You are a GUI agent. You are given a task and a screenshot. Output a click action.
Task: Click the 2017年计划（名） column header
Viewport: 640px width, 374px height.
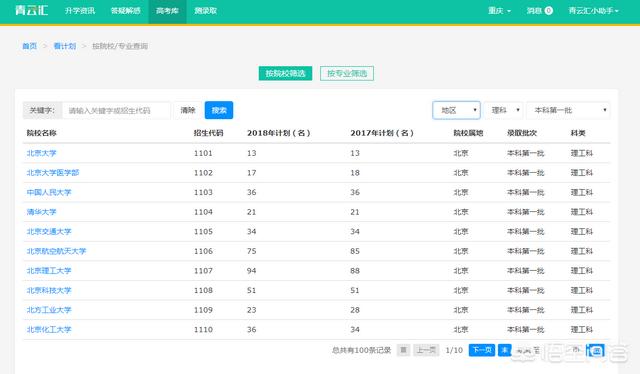[x=382, y=133]
